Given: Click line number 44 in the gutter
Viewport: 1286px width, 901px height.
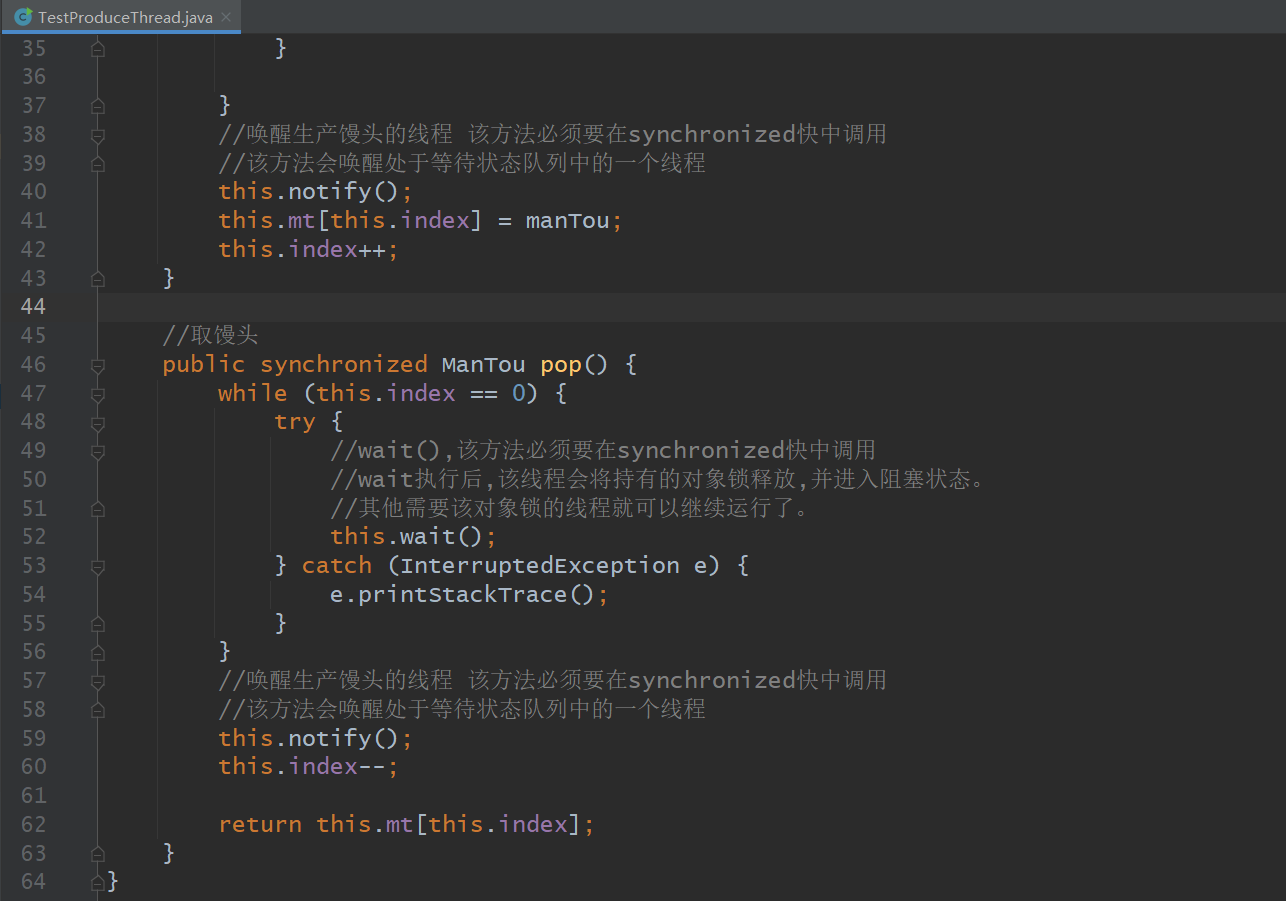Looking at the screenshot, I should tap(33, 307).
